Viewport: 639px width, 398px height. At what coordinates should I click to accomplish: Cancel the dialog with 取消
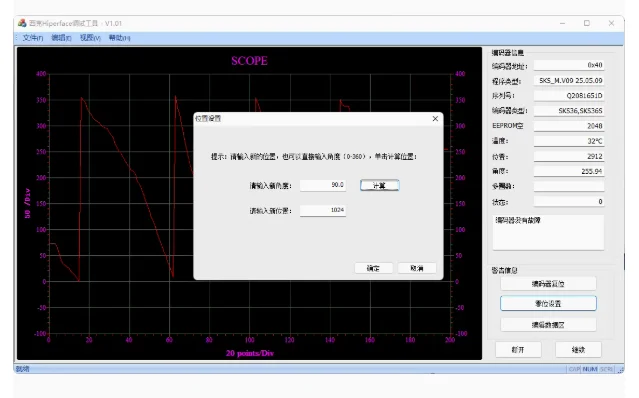click(417, 268)
